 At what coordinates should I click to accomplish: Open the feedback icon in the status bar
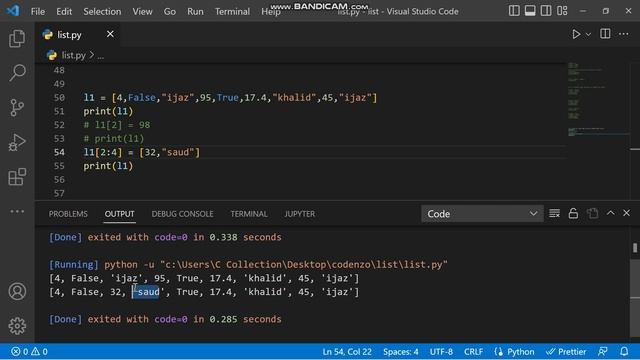(x=602, y=351)
